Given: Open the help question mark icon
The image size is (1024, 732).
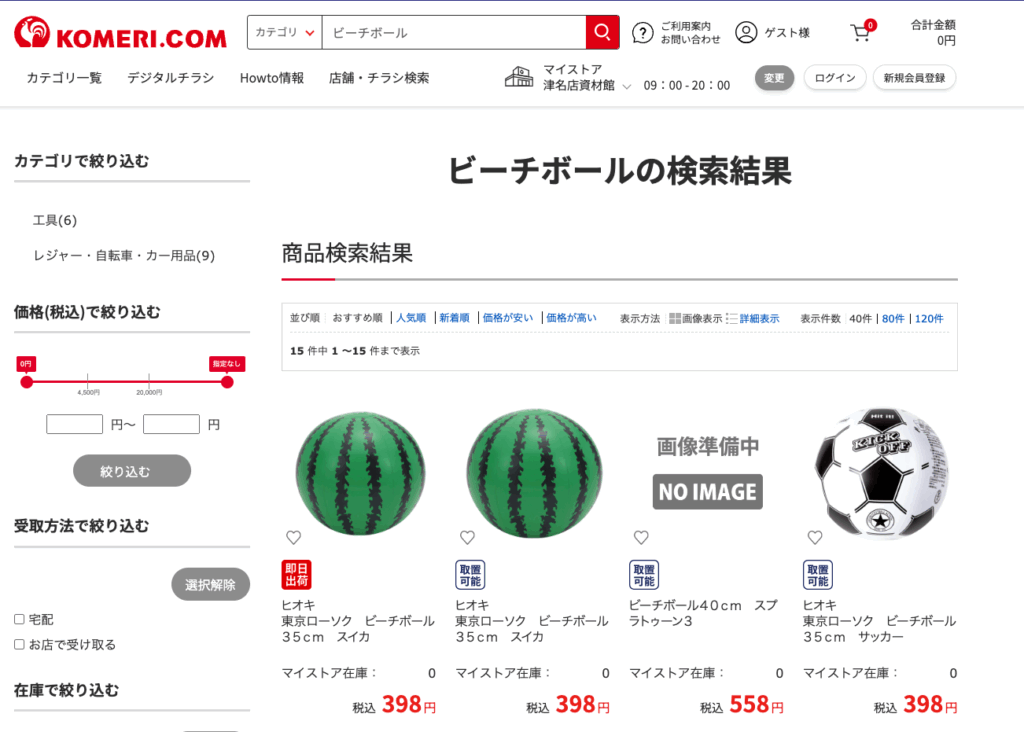Looking at the screenshot, I should click(643, 33).
